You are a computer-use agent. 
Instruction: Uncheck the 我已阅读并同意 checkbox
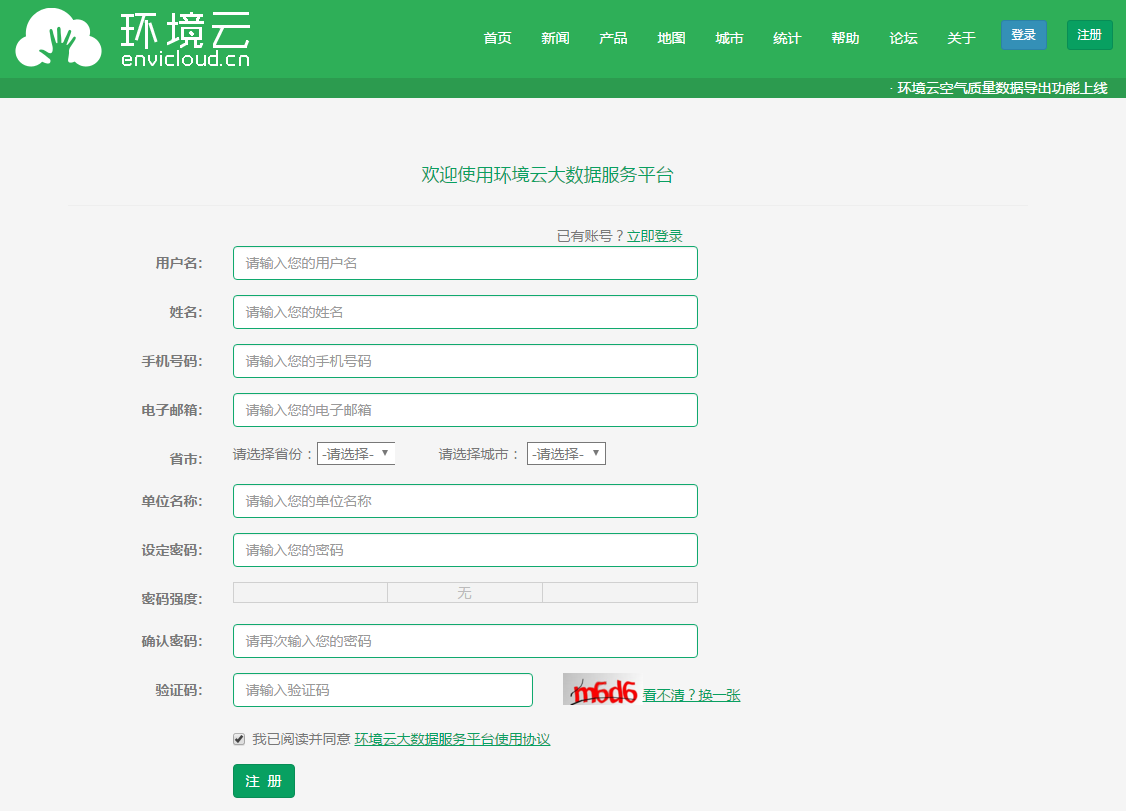coord(239,739)
